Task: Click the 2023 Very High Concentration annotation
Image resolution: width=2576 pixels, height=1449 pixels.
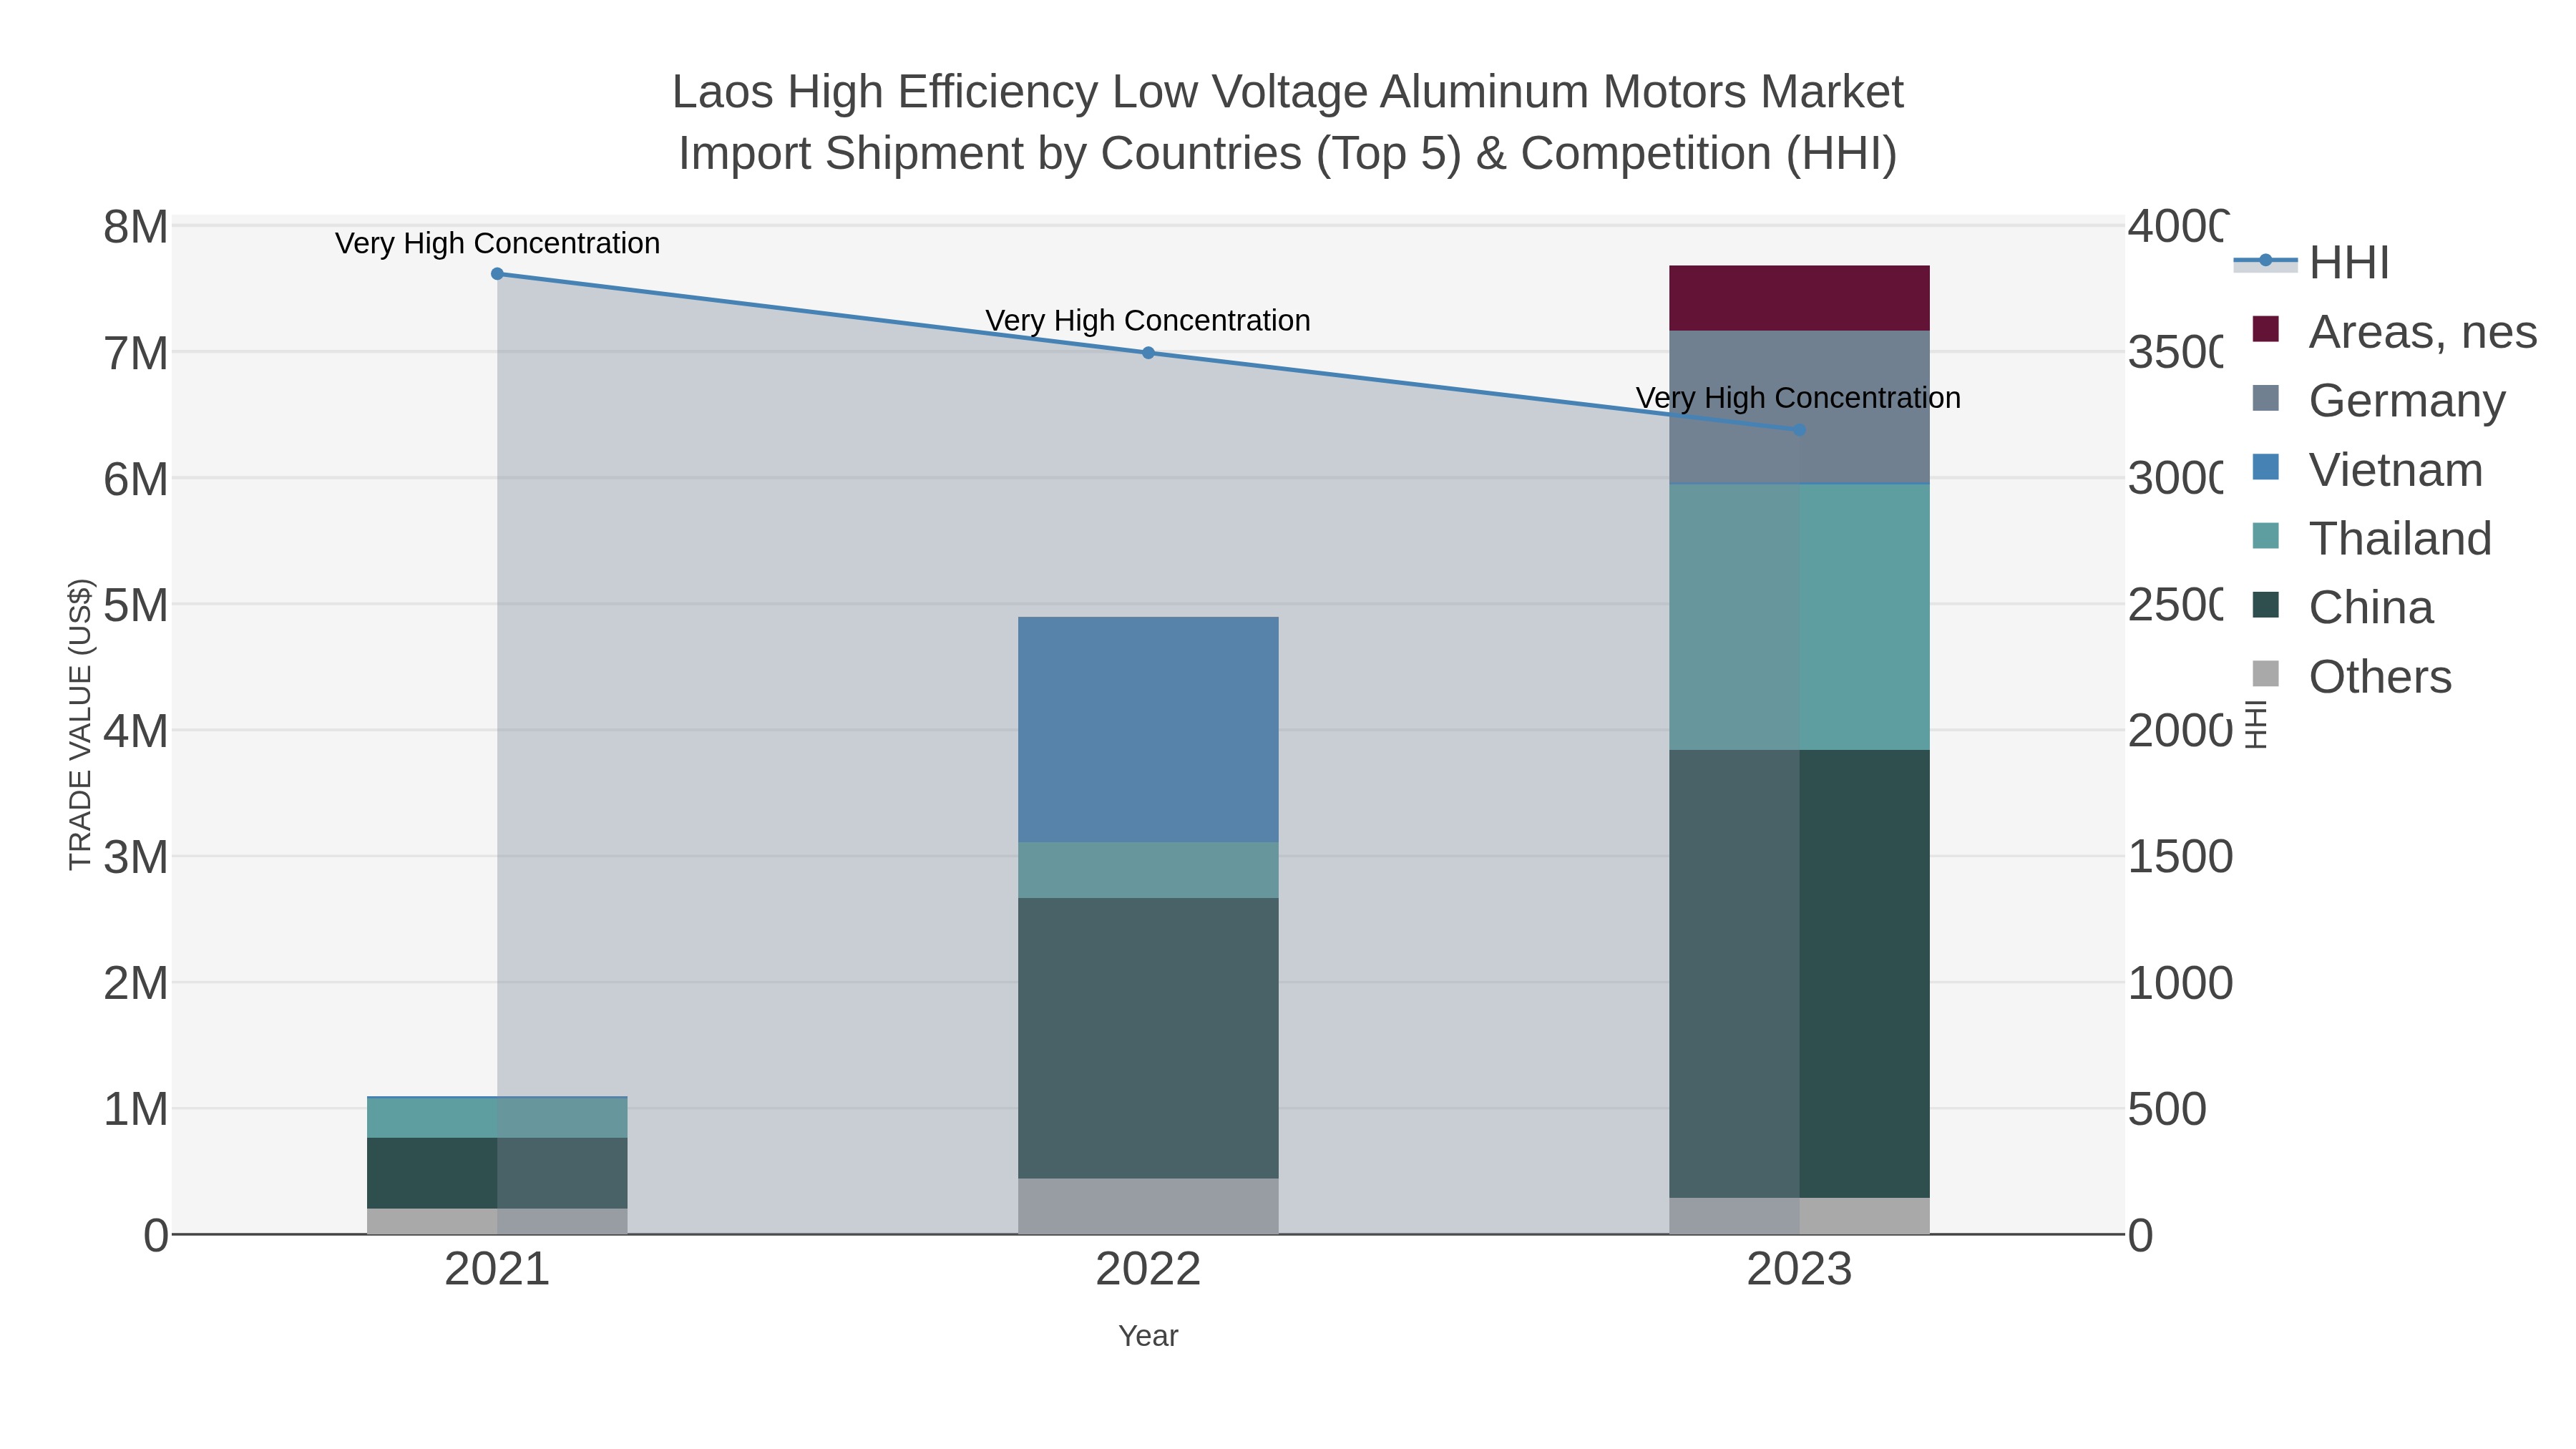Action: [x=1799, y=398]
